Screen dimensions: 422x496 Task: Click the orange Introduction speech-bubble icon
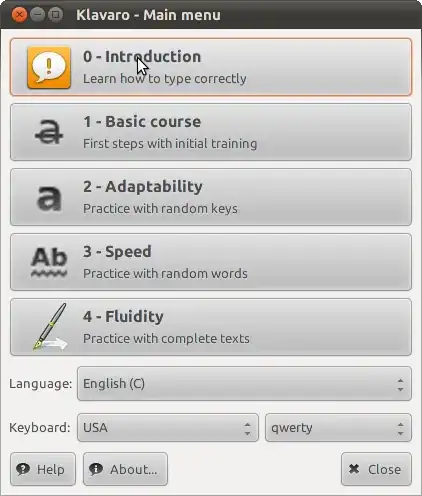[49, 67]
